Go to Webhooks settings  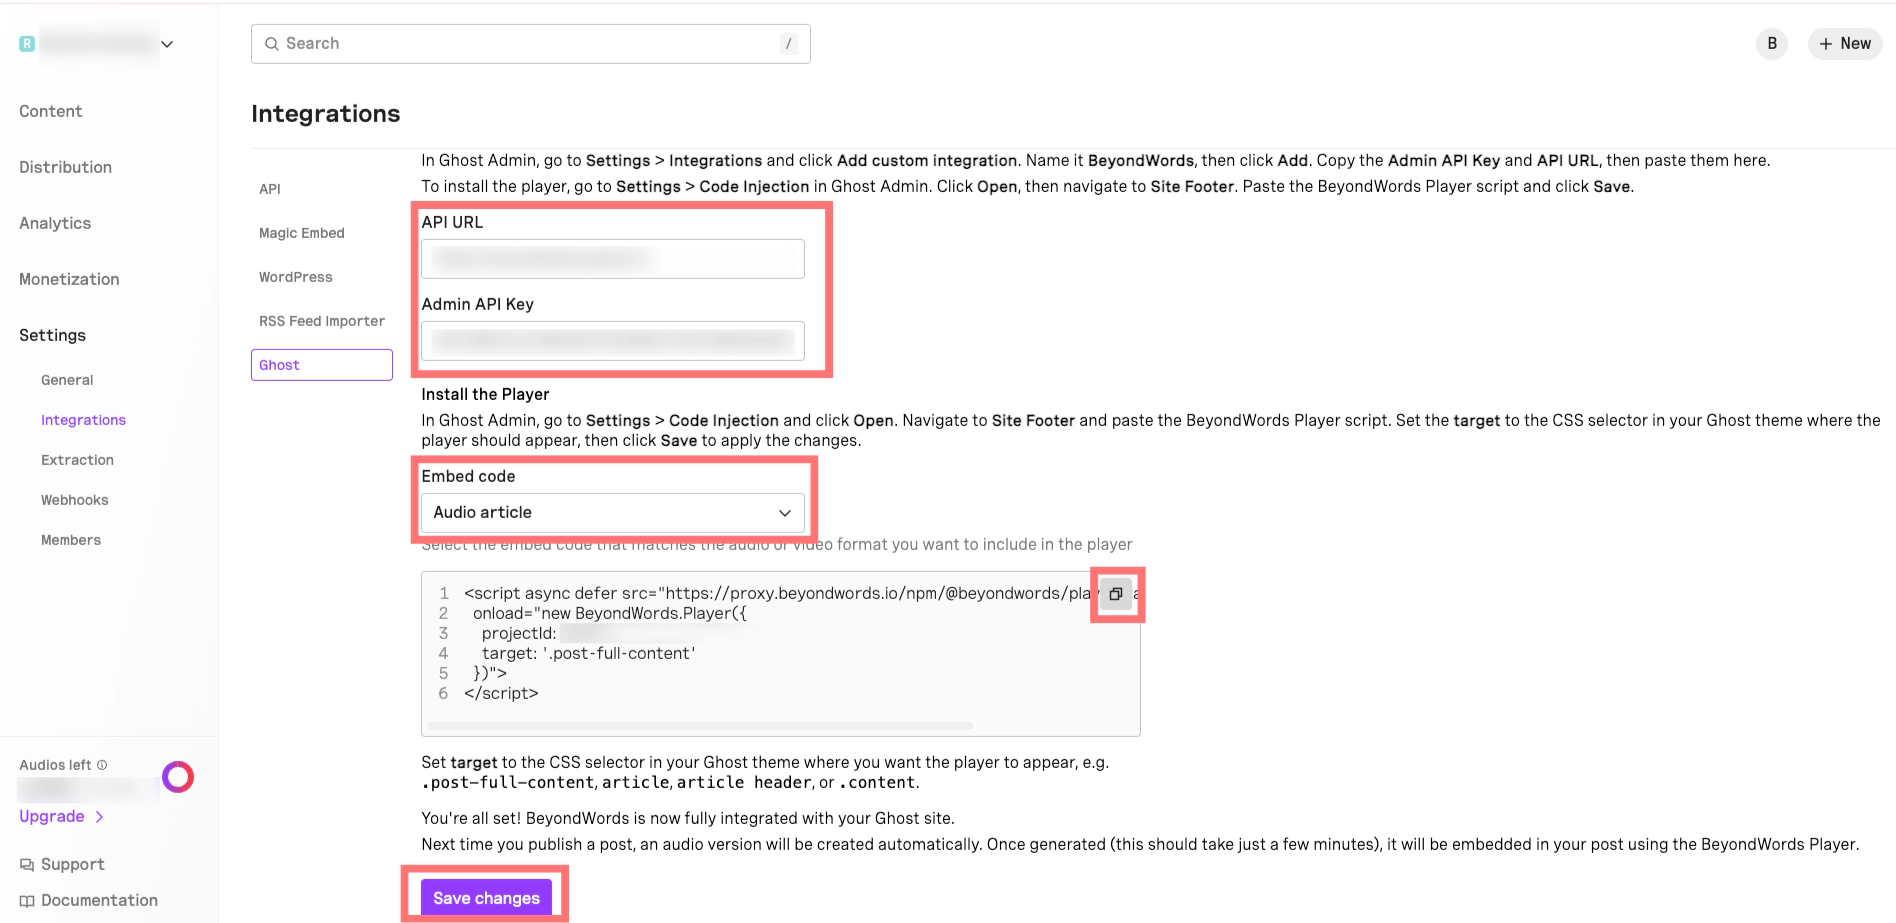click(x=75, y=500)
